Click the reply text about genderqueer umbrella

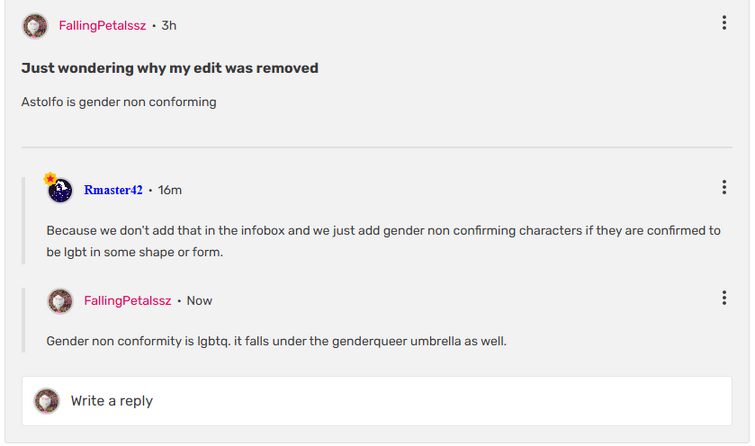(276, 341)
